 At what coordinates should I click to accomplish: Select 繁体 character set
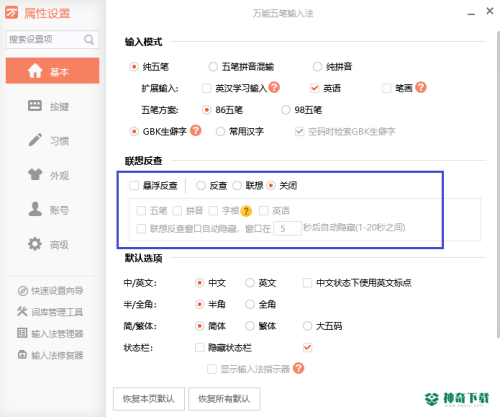pos(250,326)
